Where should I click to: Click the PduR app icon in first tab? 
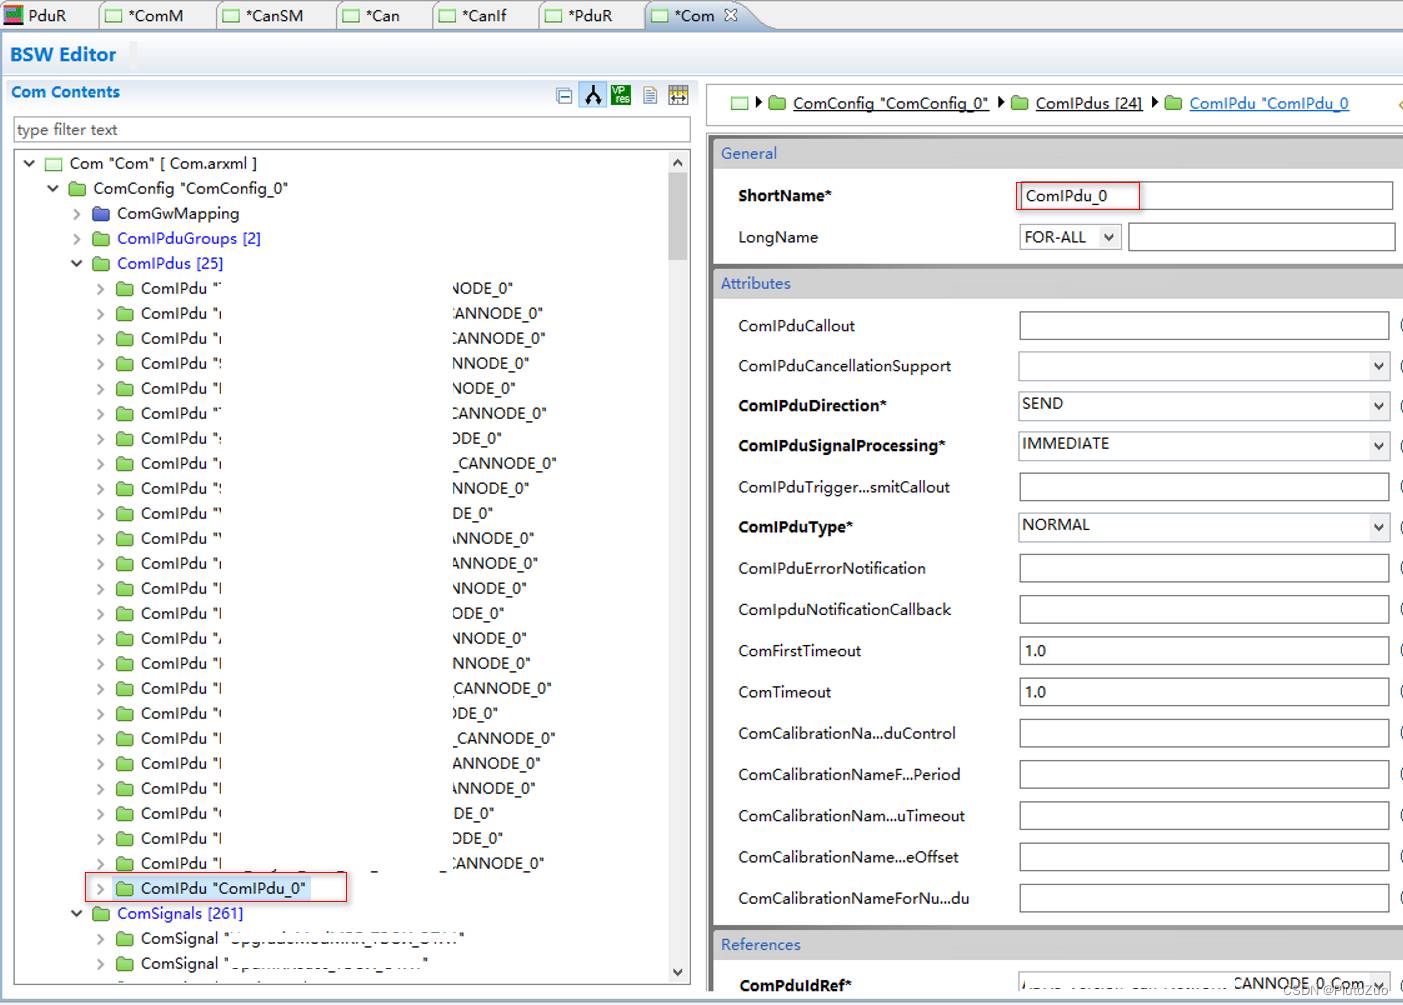[x=14, y=15]
